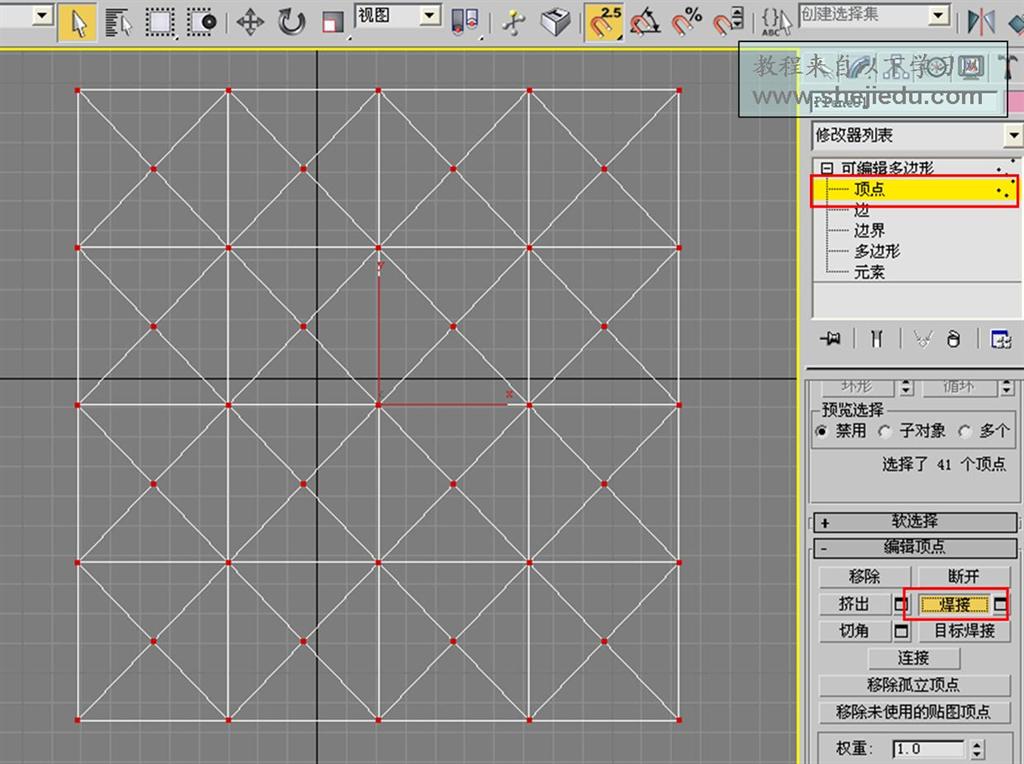
Task: Select the 子对象 preview selection radio button
Action: point(884,430)
